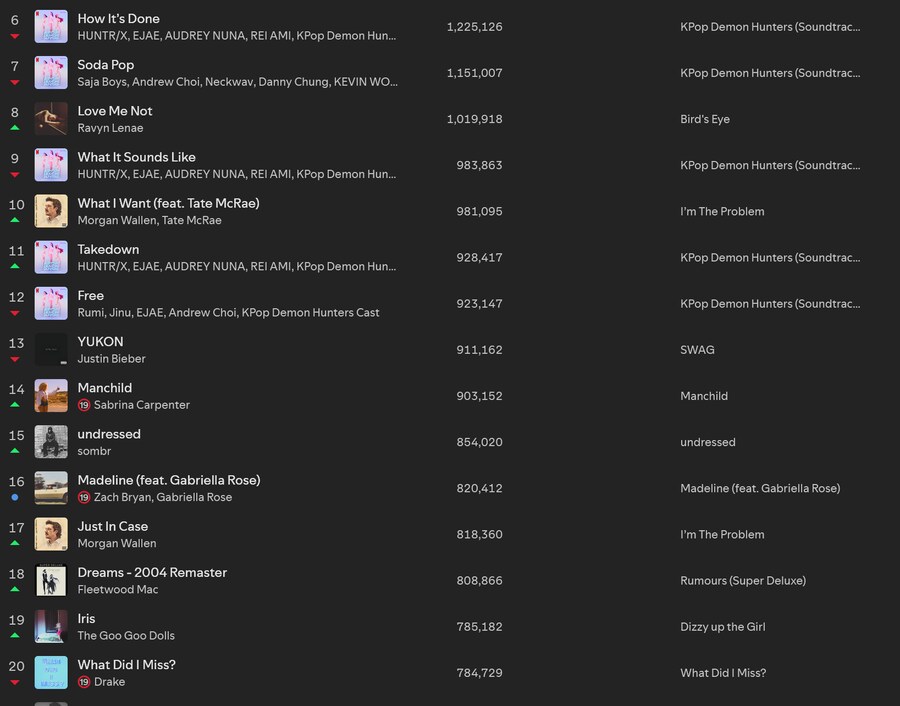900x706 pixels.
Task: Open artist Ravyn Lenae
Action: tap(110, 128)
